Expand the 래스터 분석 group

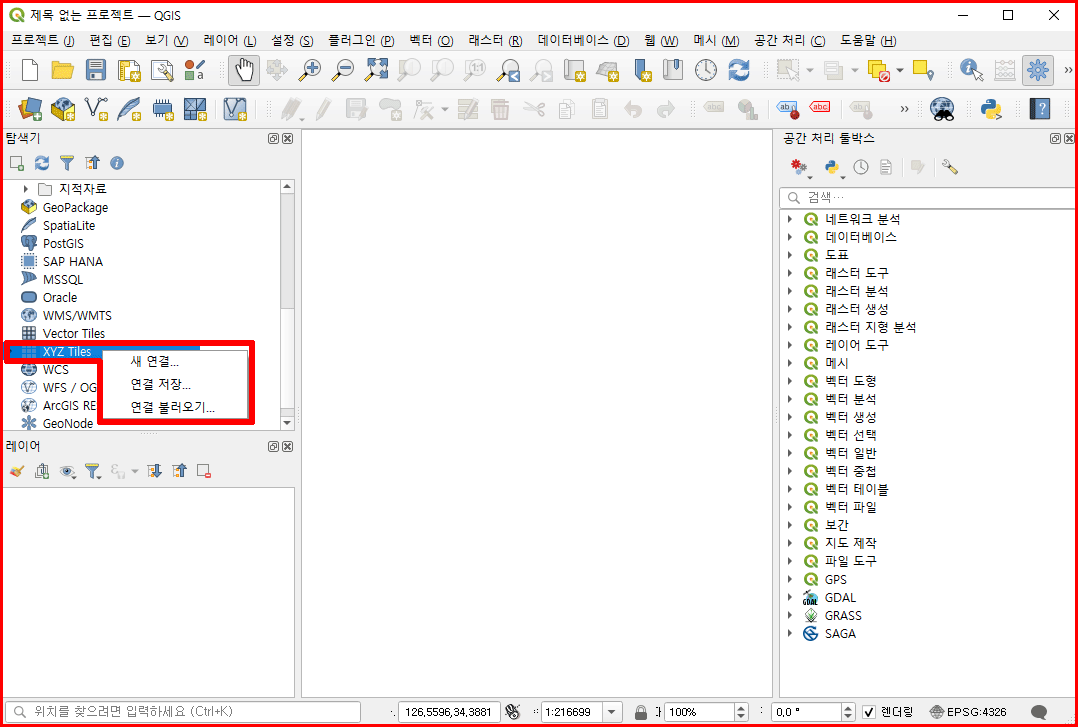point(790,291)
